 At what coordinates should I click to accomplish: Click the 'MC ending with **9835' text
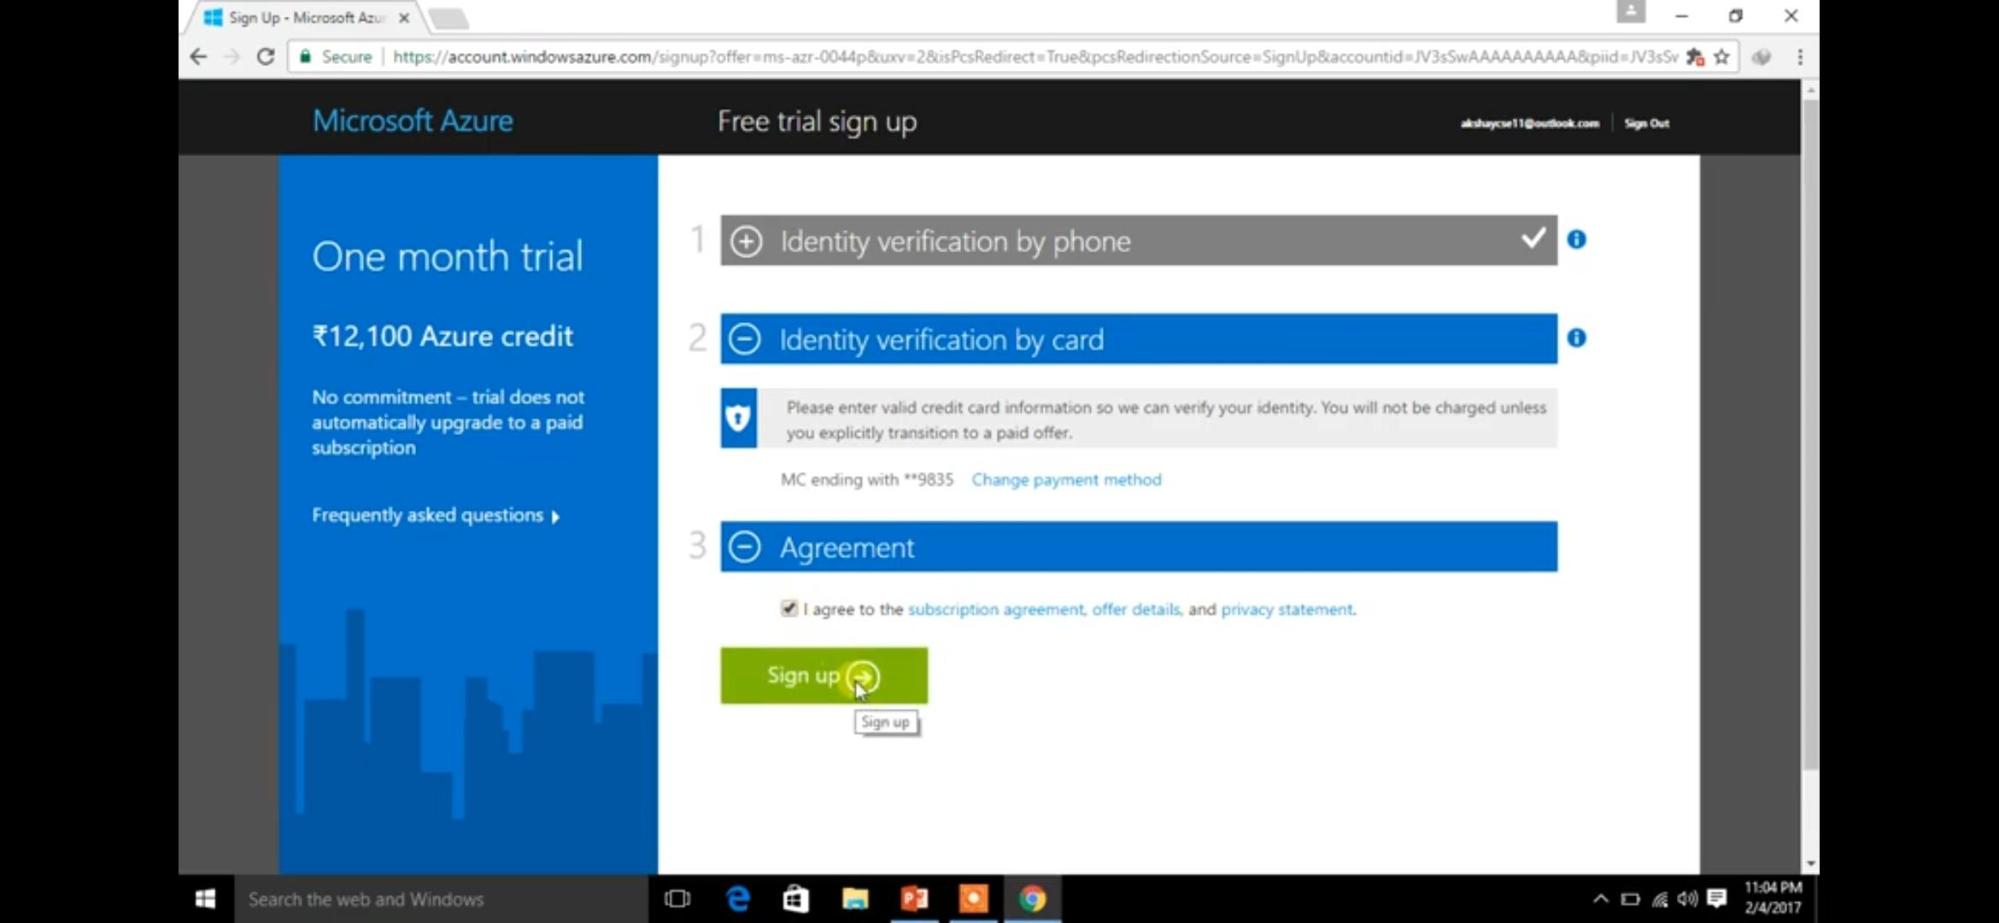(x=867, y=480)
